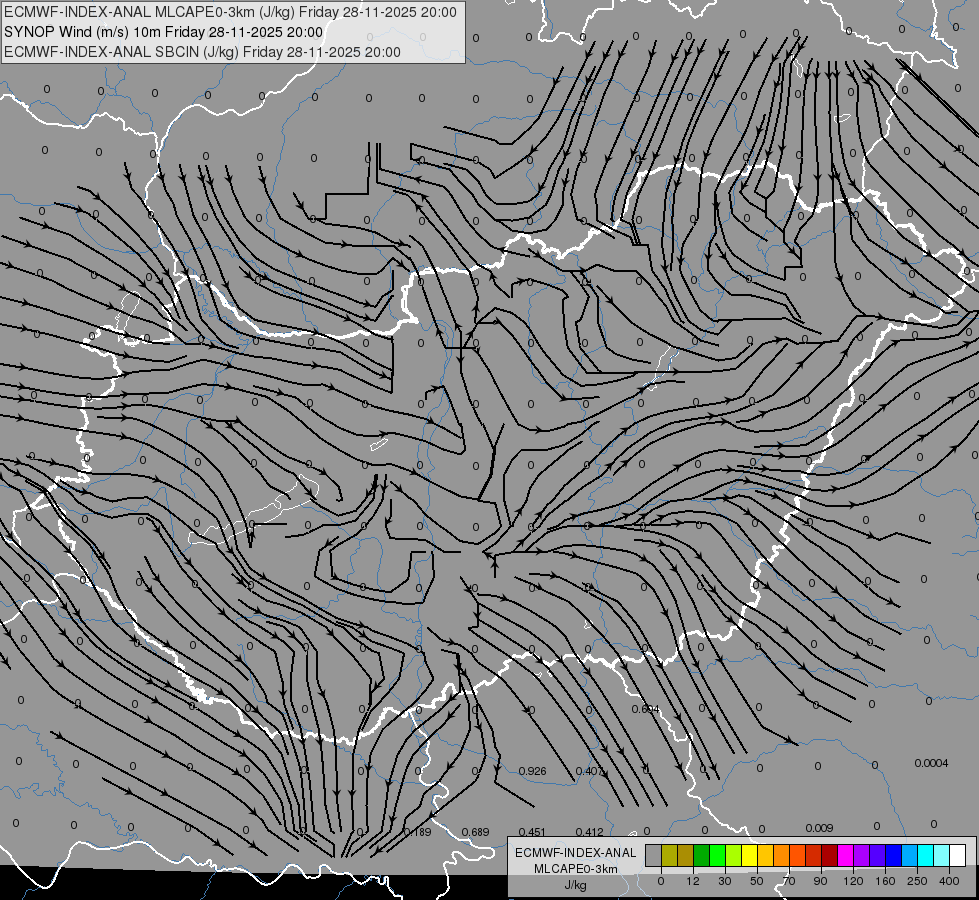
Task: Select the J/kg unit label in the legend
Action: click(576, 885)
